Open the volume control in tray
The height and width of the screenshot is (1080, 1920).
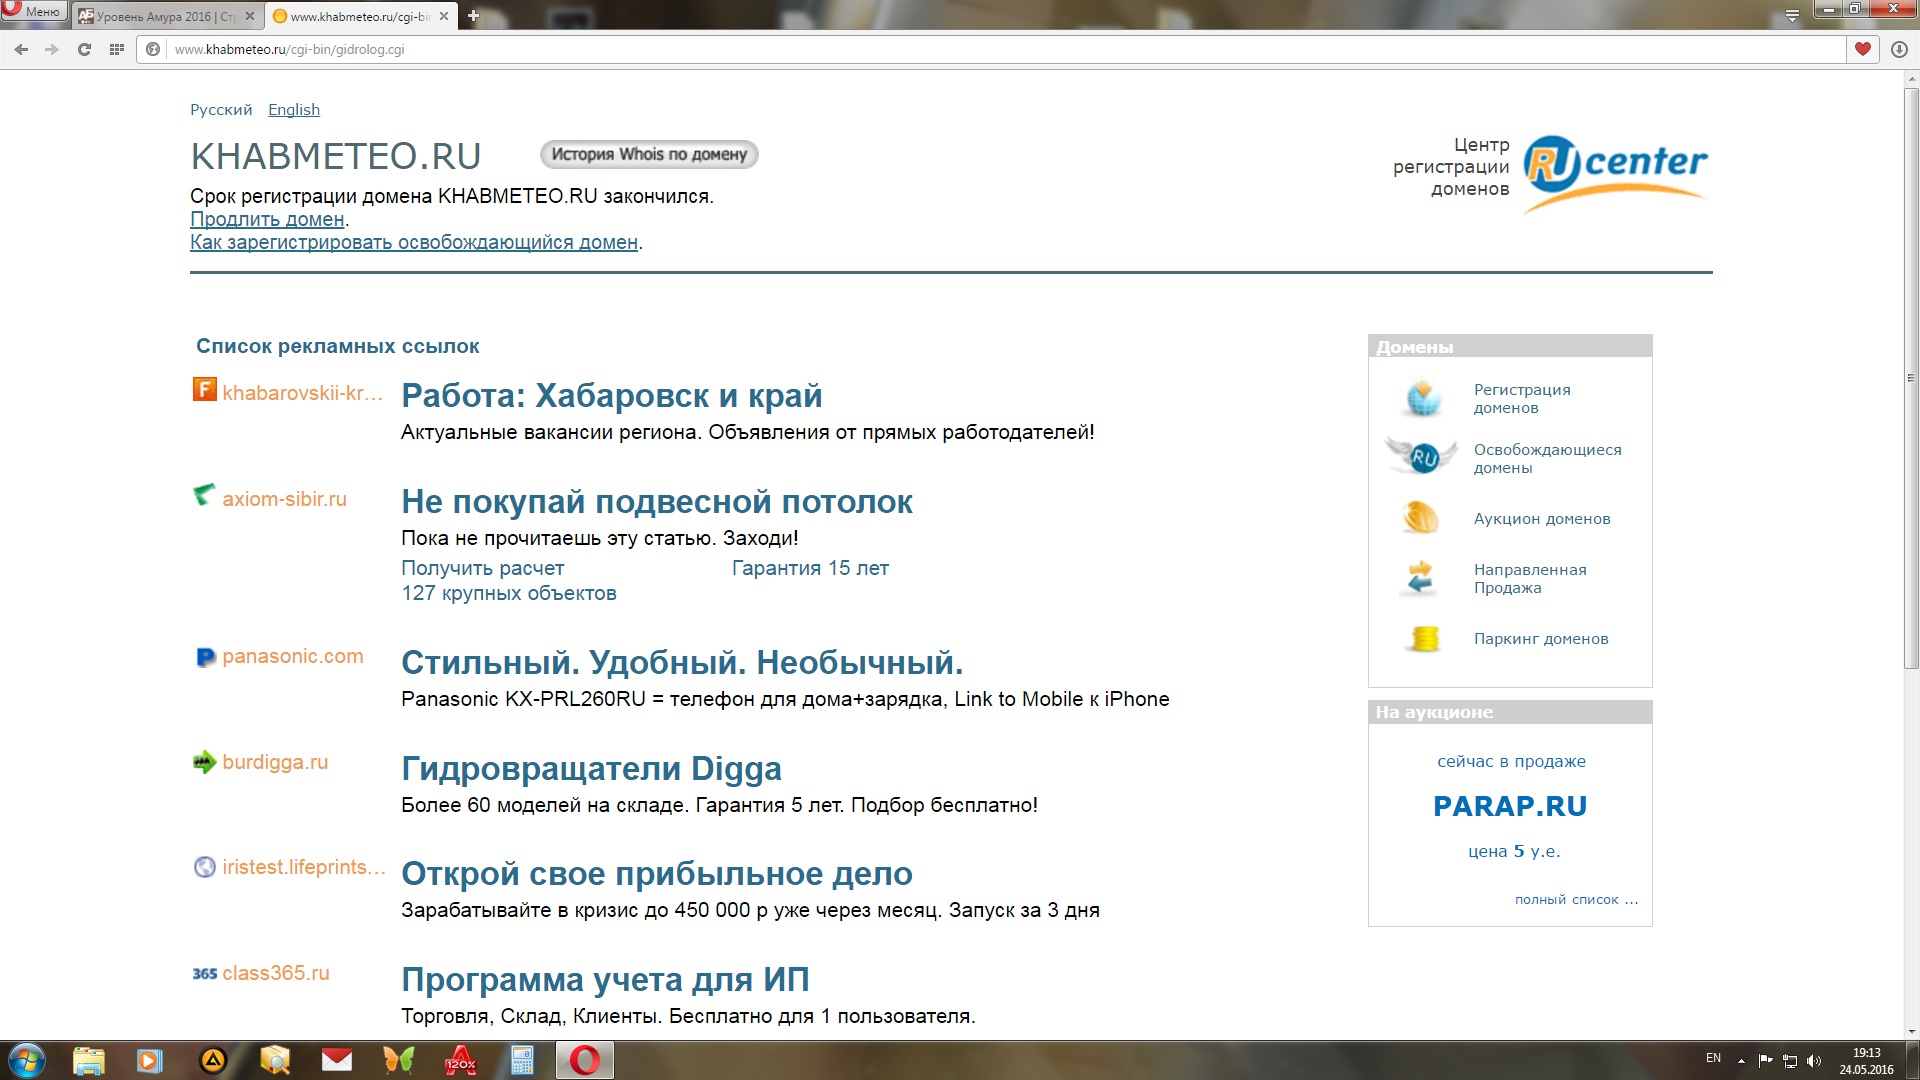(1814, 1060)
